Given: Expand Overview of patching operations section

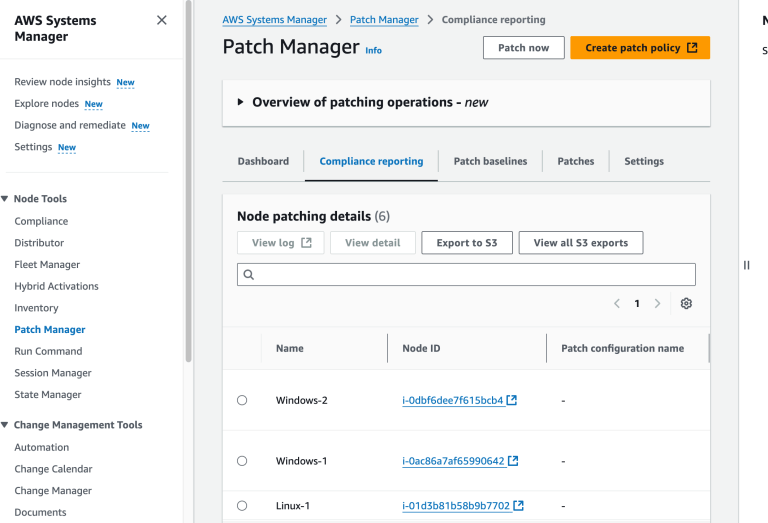Looking at the screenshot, I should tap(241, 102).
